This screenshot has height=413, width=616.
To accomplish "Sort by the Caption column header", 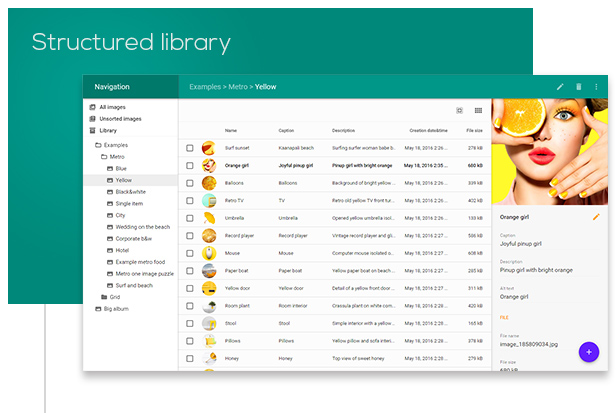I will point(286,130).
